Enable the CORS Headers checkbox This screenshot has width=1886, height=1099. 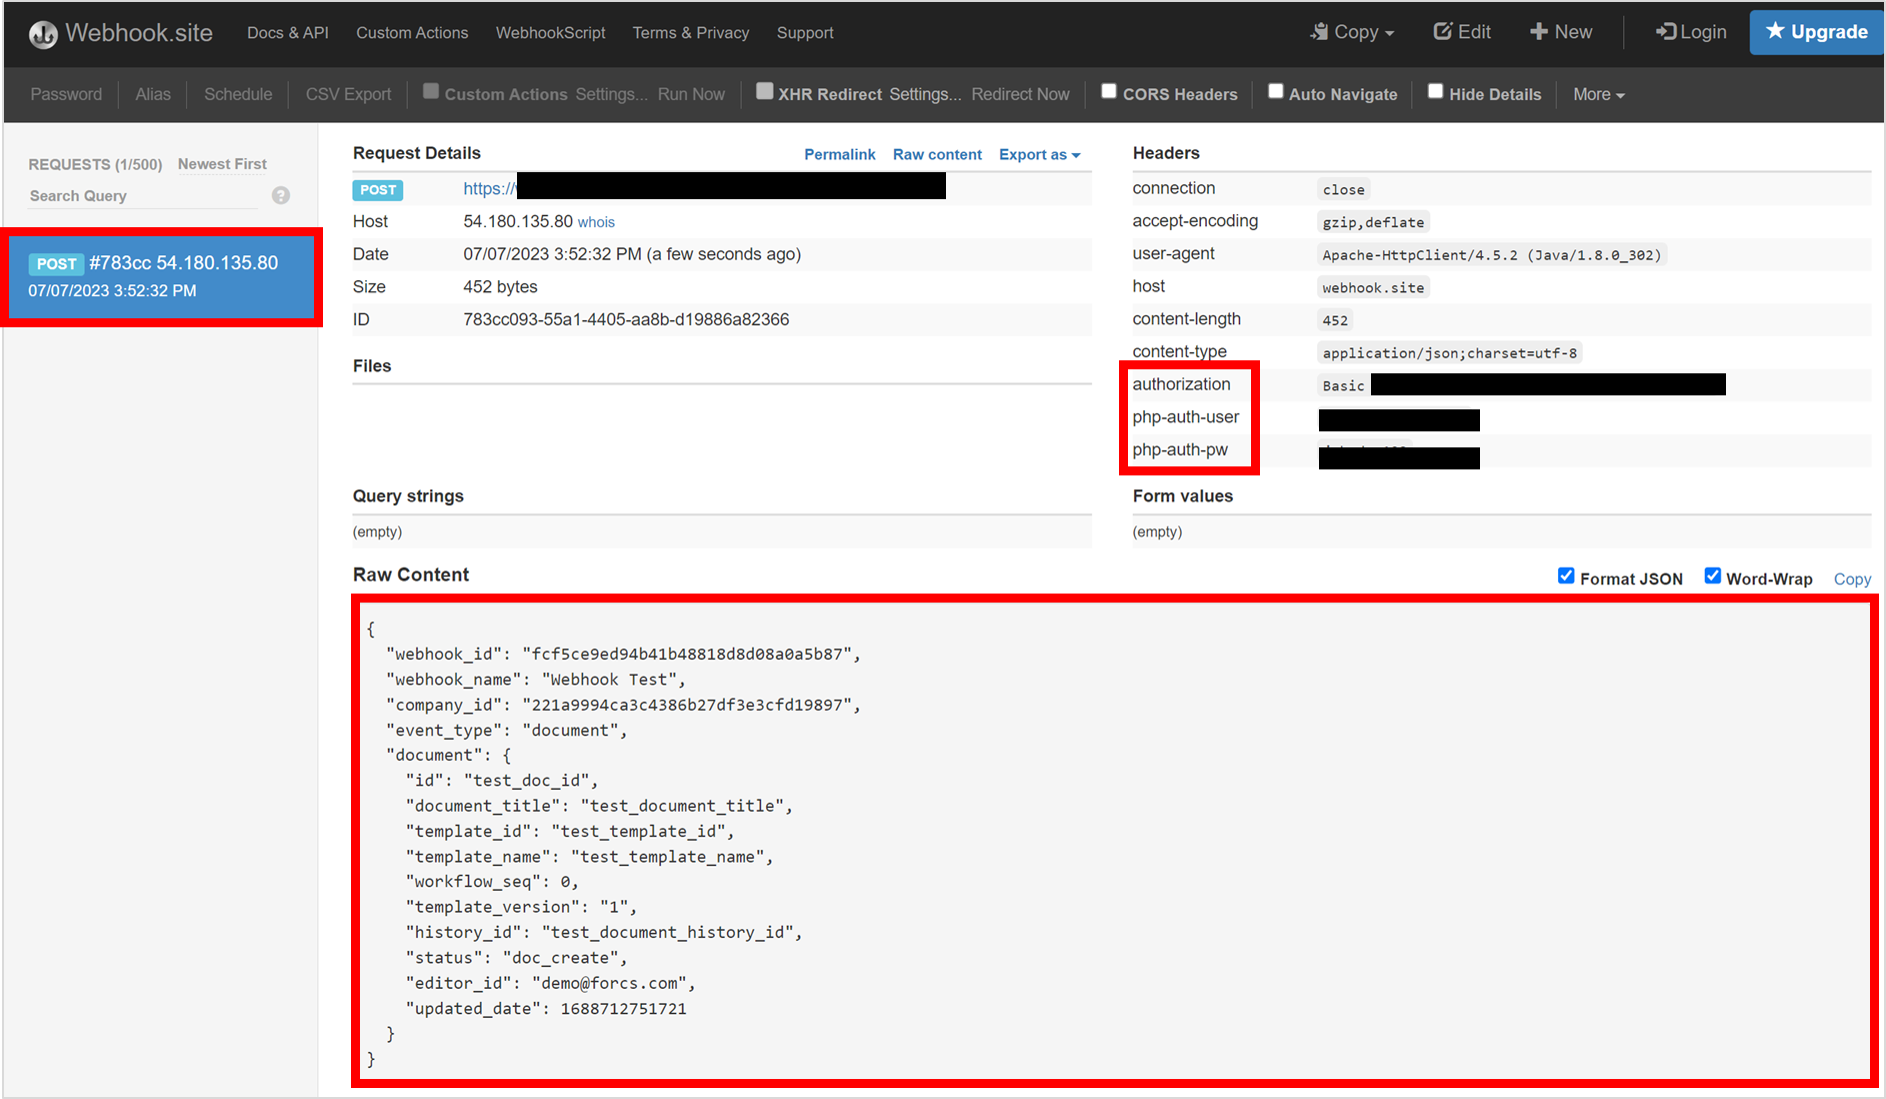pos(1108,92)
